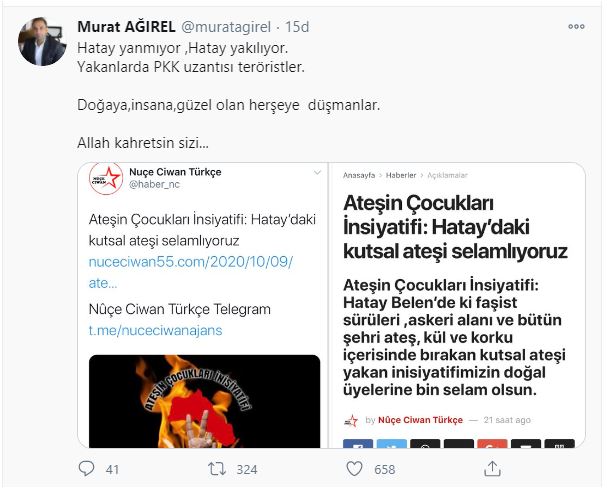Go to Haberler breadcrumb
Viewport: 607px width, 488px height.
coord(401,175)
